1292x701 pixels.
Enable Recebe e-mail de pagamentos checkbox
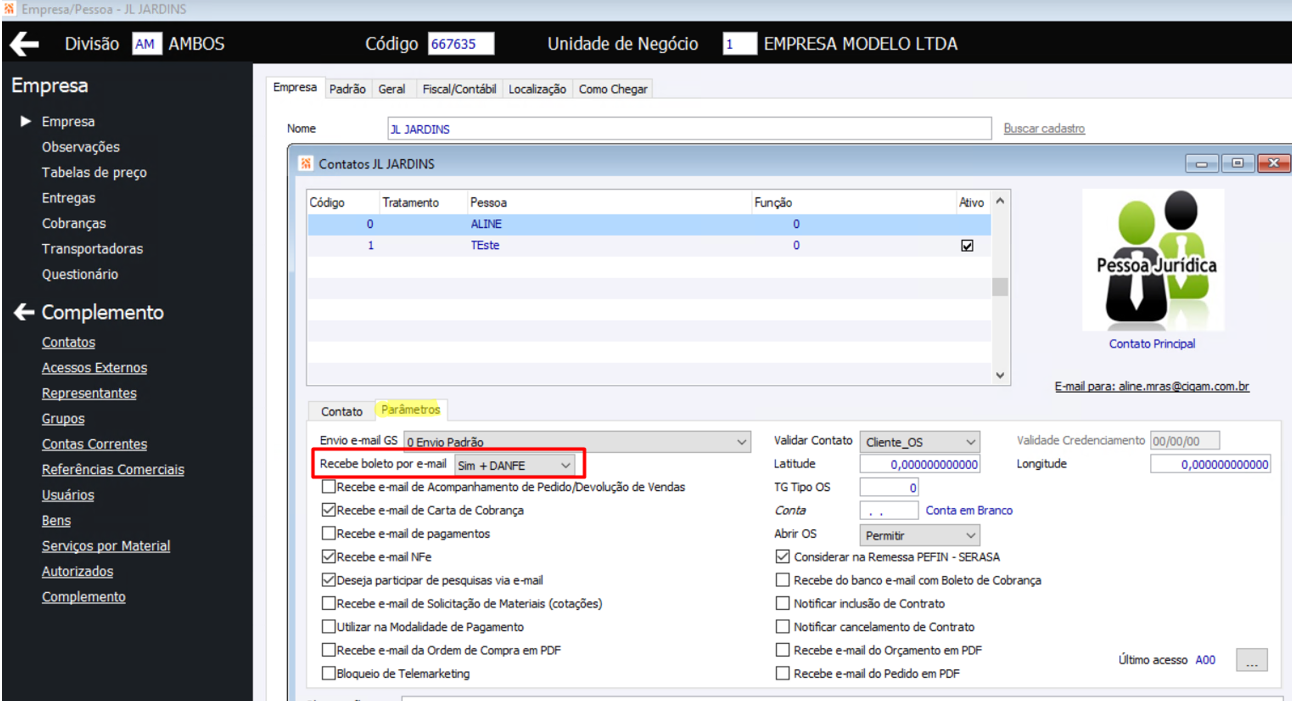(x=329, y=534)
